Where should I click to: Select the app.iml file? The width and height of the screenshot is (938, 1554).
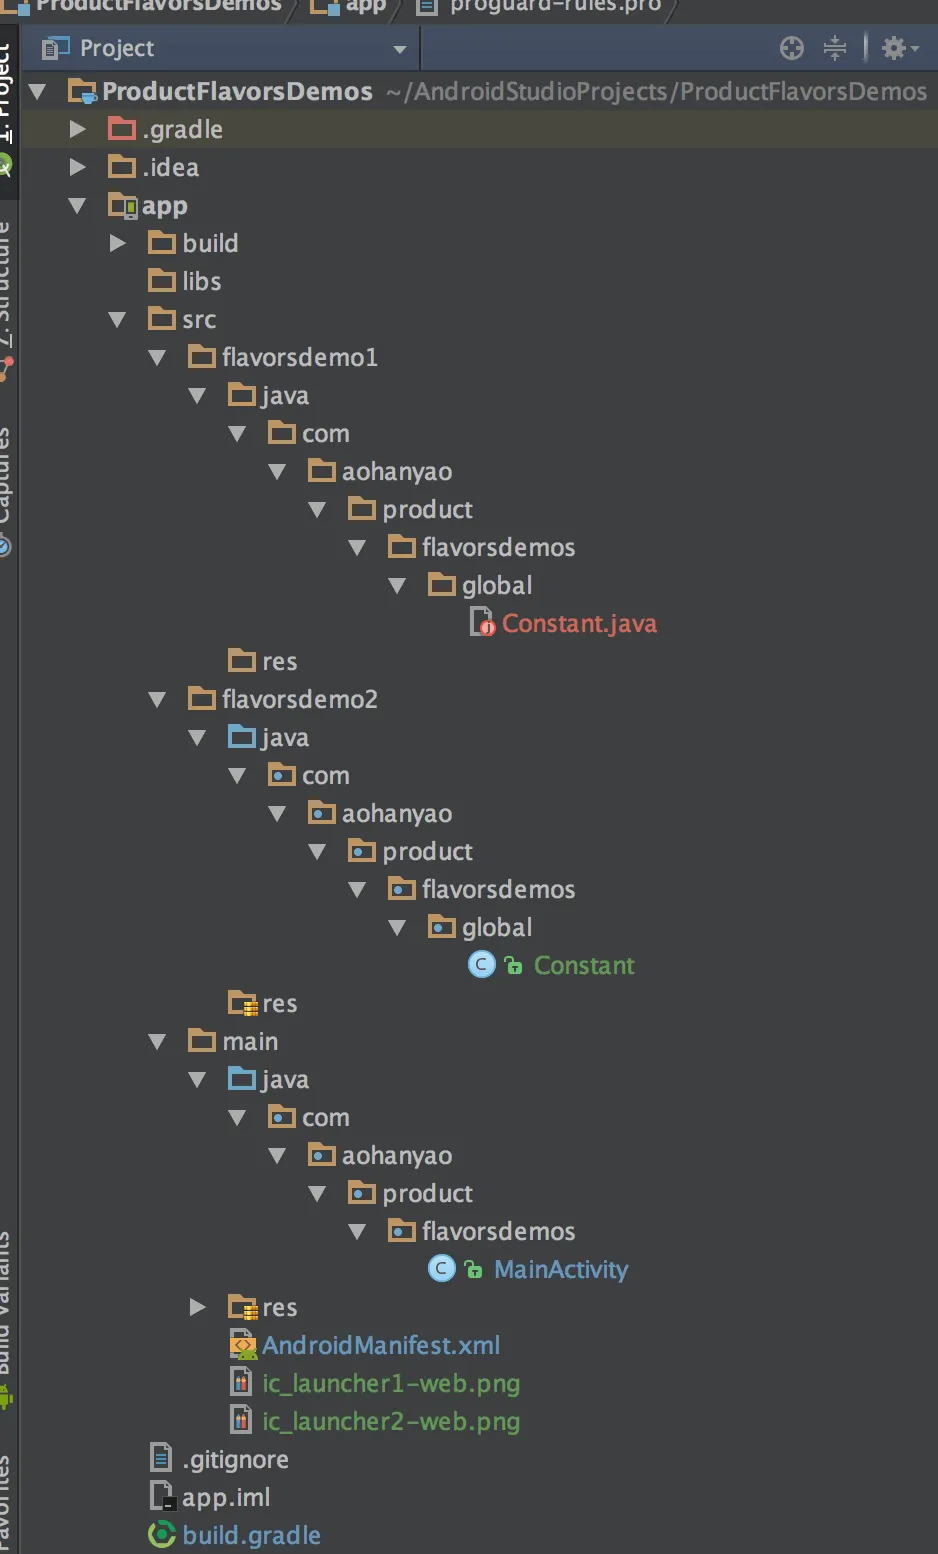(x=226, y=1498)
